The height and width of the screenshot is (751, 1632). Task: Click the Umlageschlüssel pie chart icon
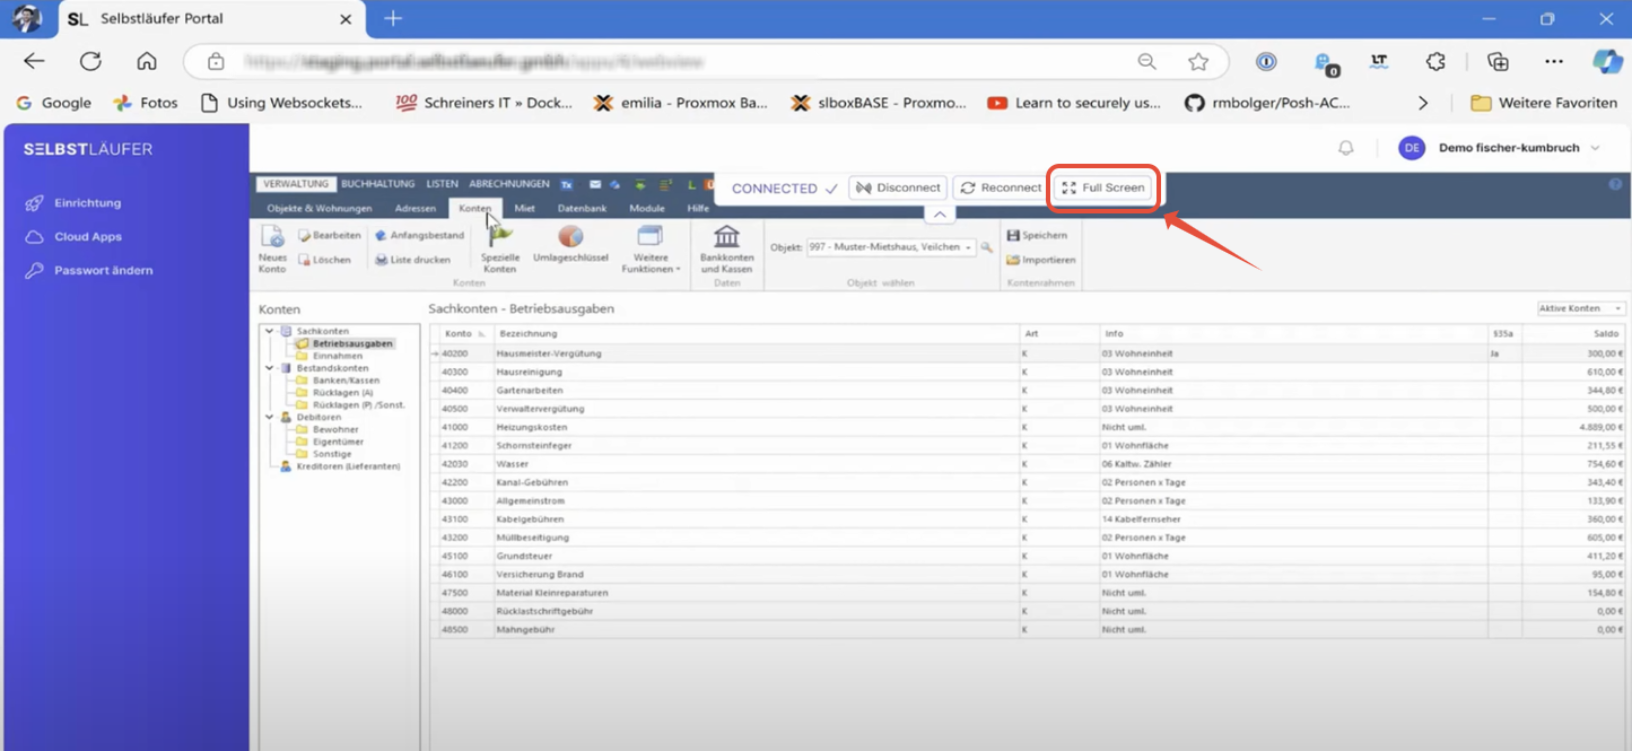point(570,237)
